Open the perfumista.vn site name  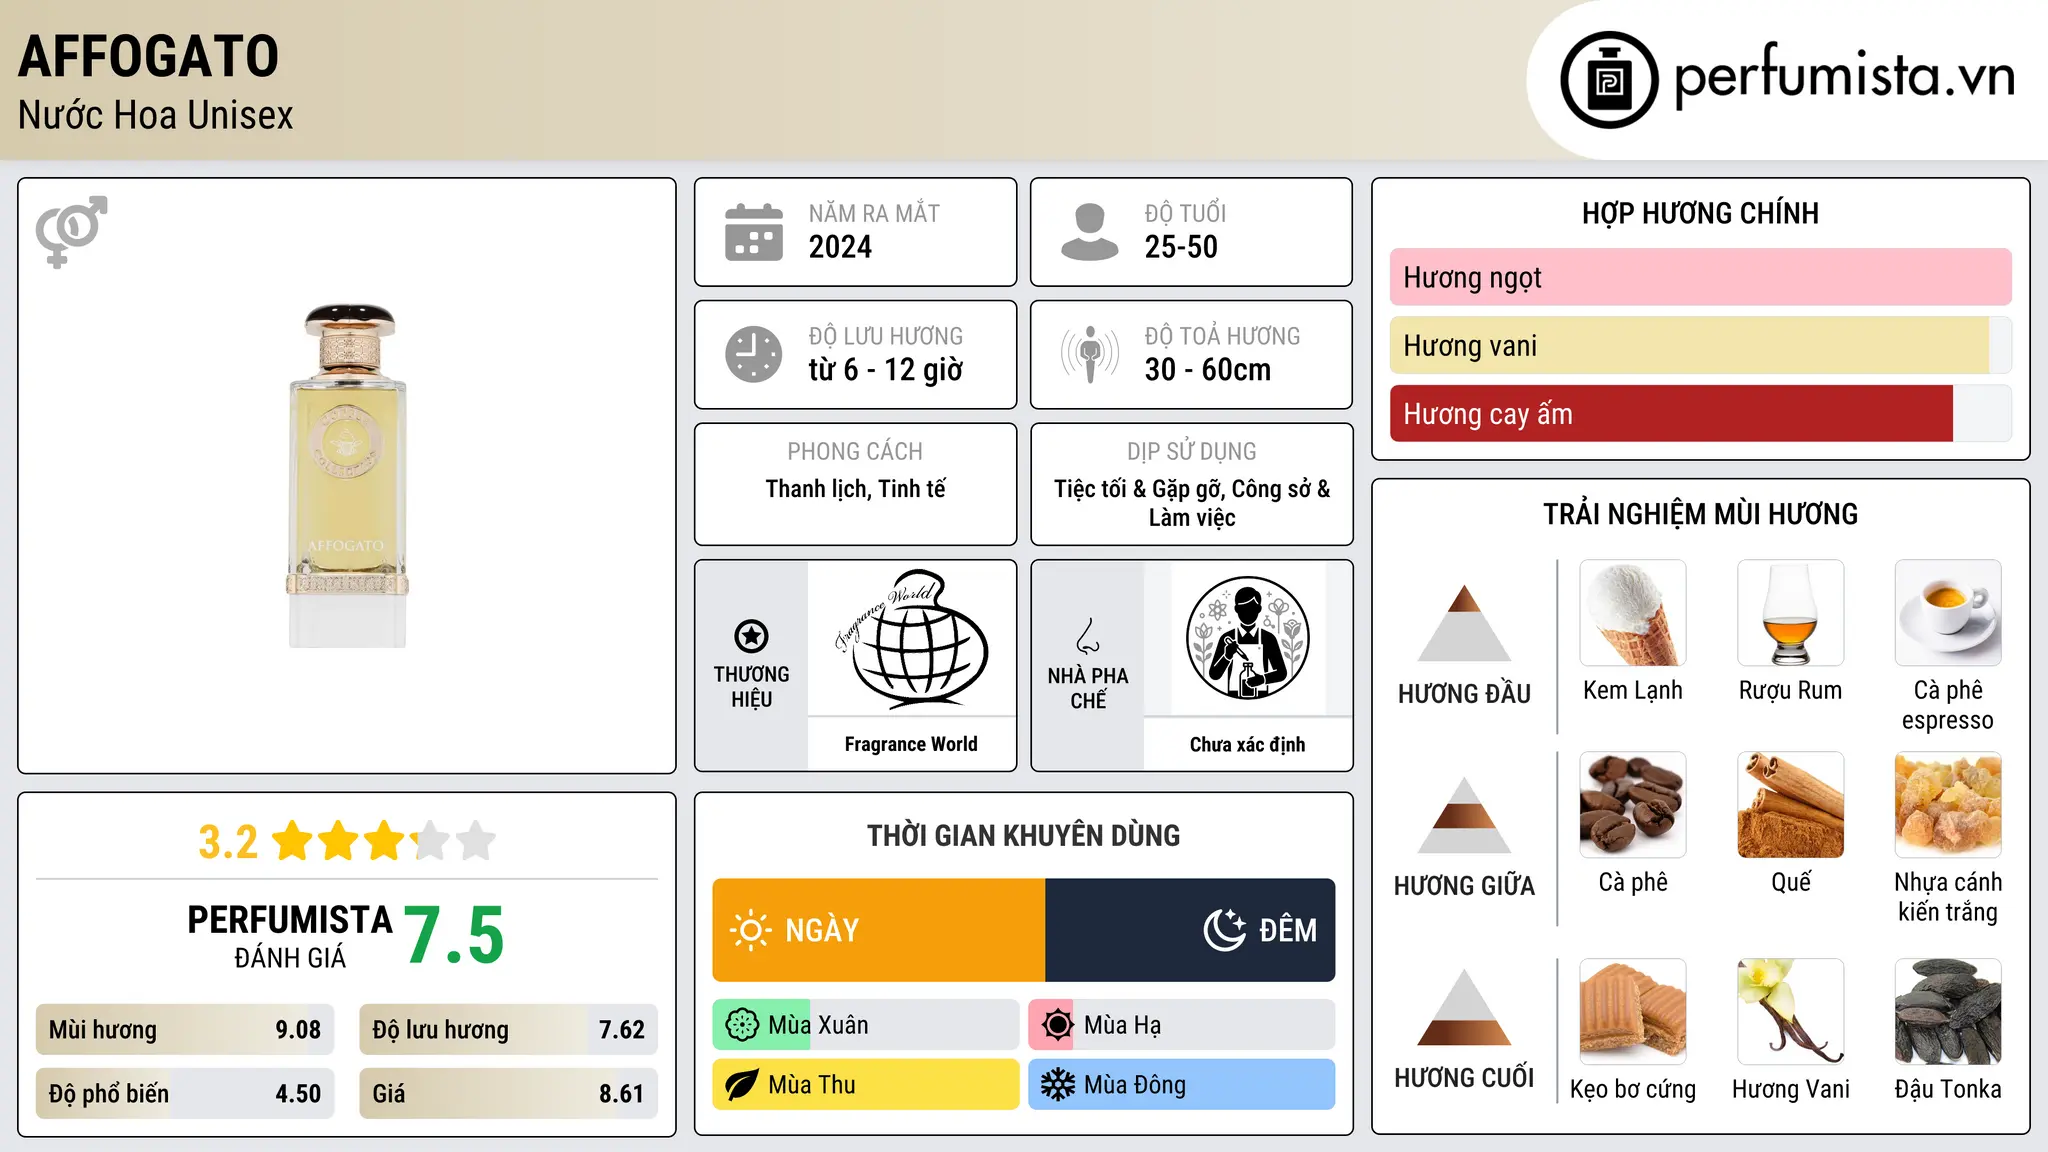click(1845, 76)
